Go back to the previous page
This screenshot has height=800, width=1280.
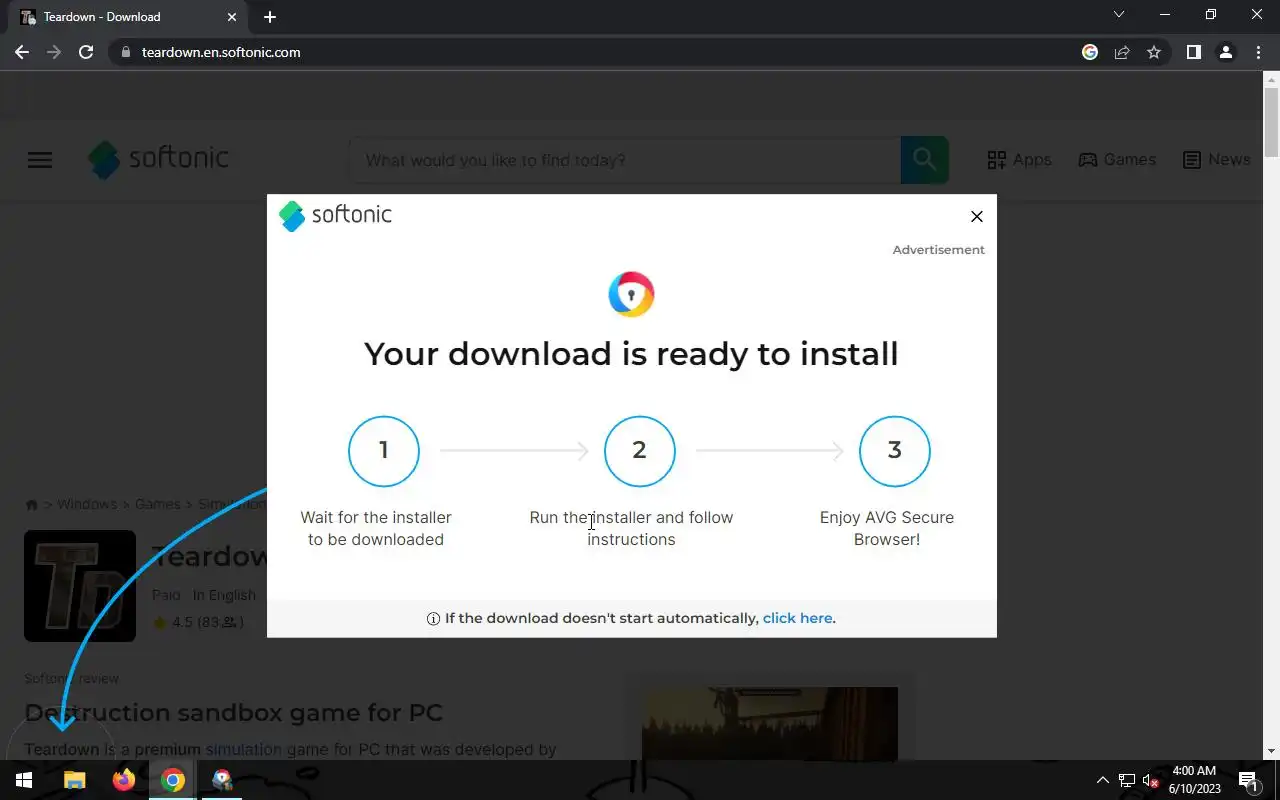(22, 52)
